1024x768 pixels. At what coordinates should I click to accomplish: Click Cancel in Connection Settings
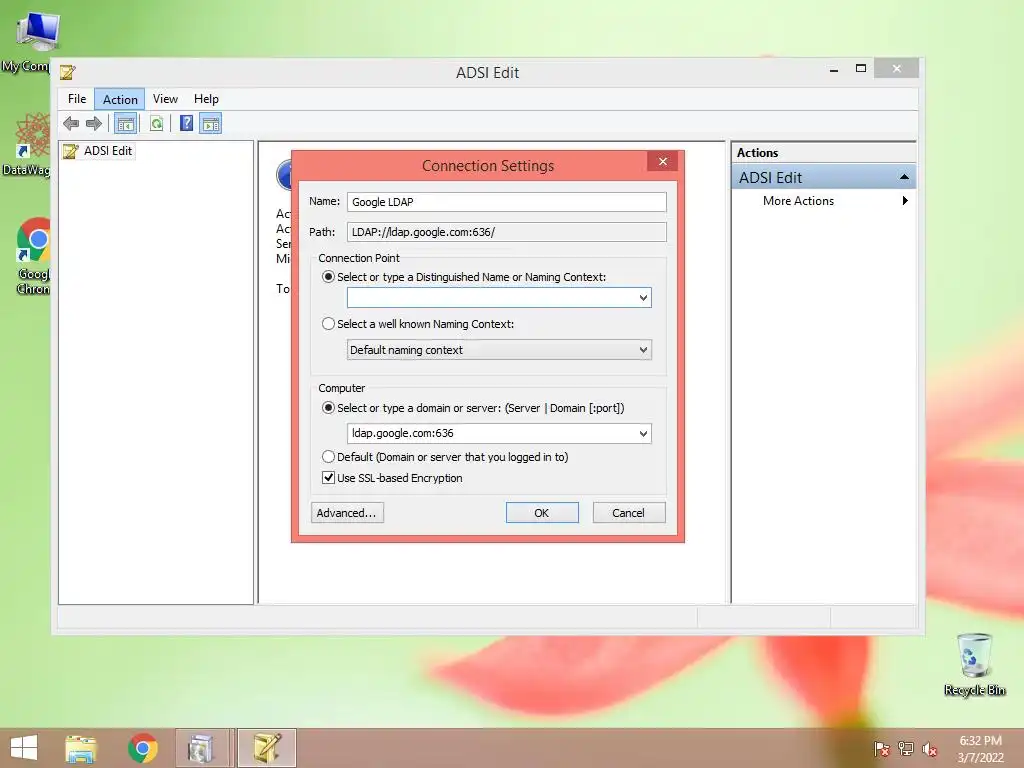(629, 513)
